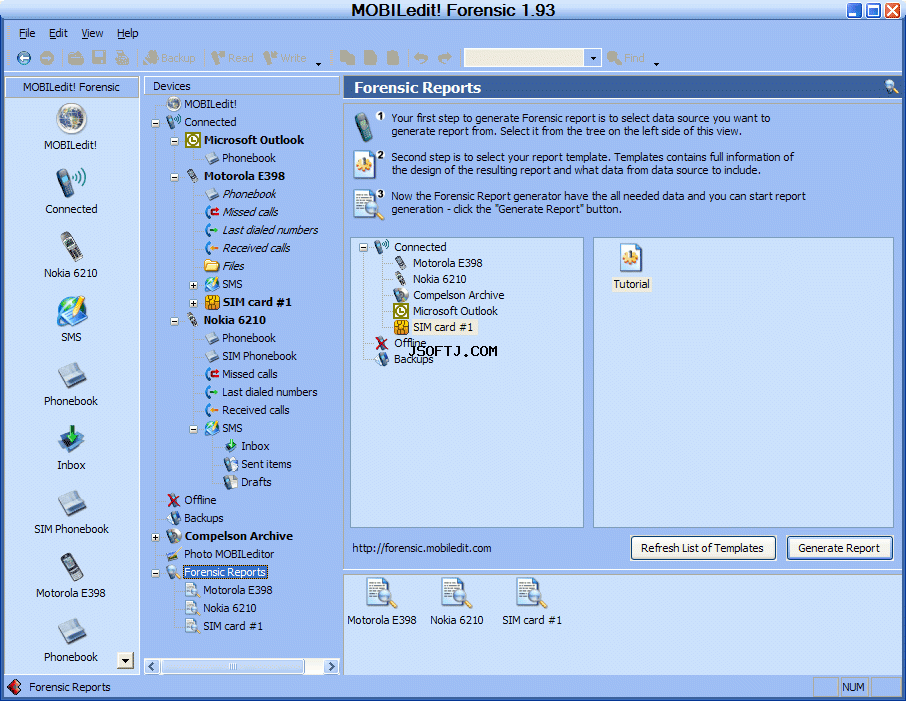Select Missed calls under Motorola E398

(x=250, y=212)
